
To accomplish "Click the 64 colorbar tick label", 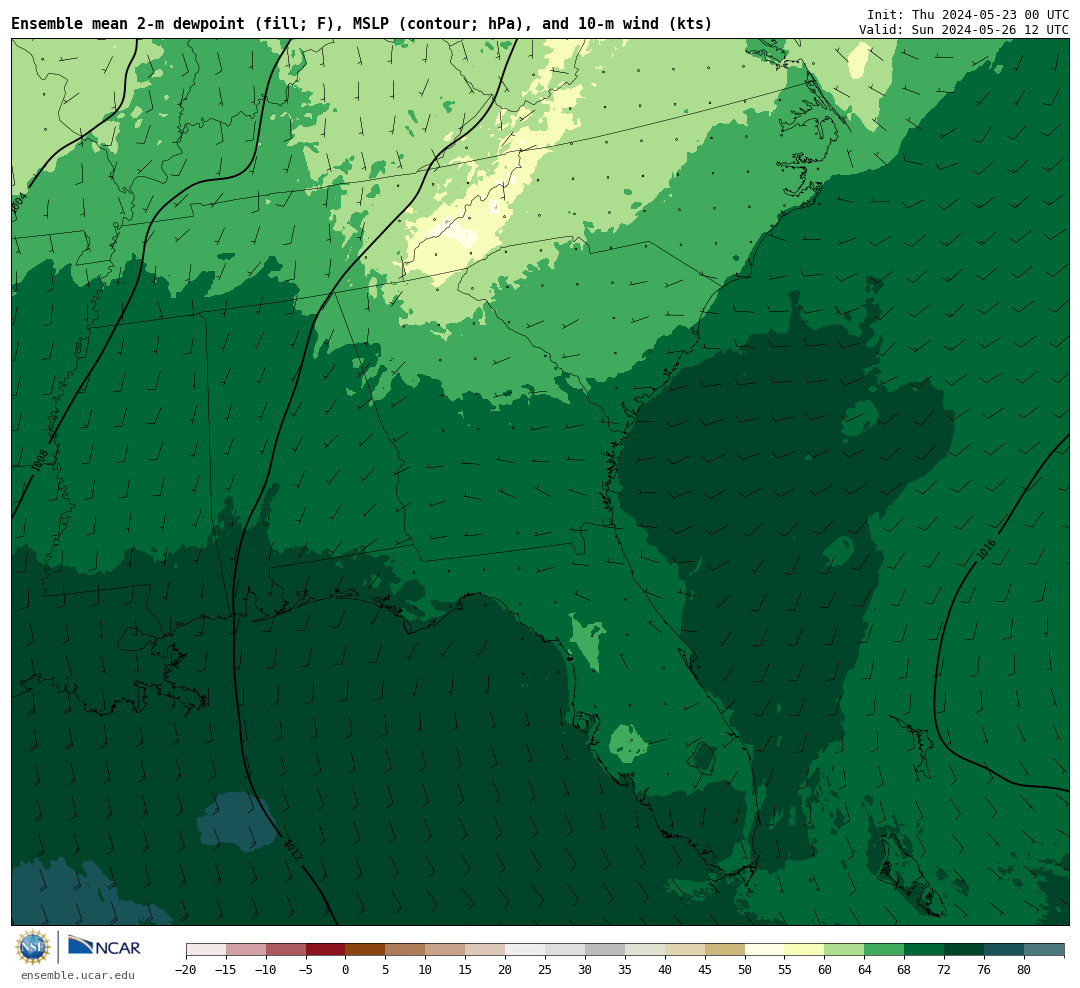I will pyautogui.click(x=864, y=970).
